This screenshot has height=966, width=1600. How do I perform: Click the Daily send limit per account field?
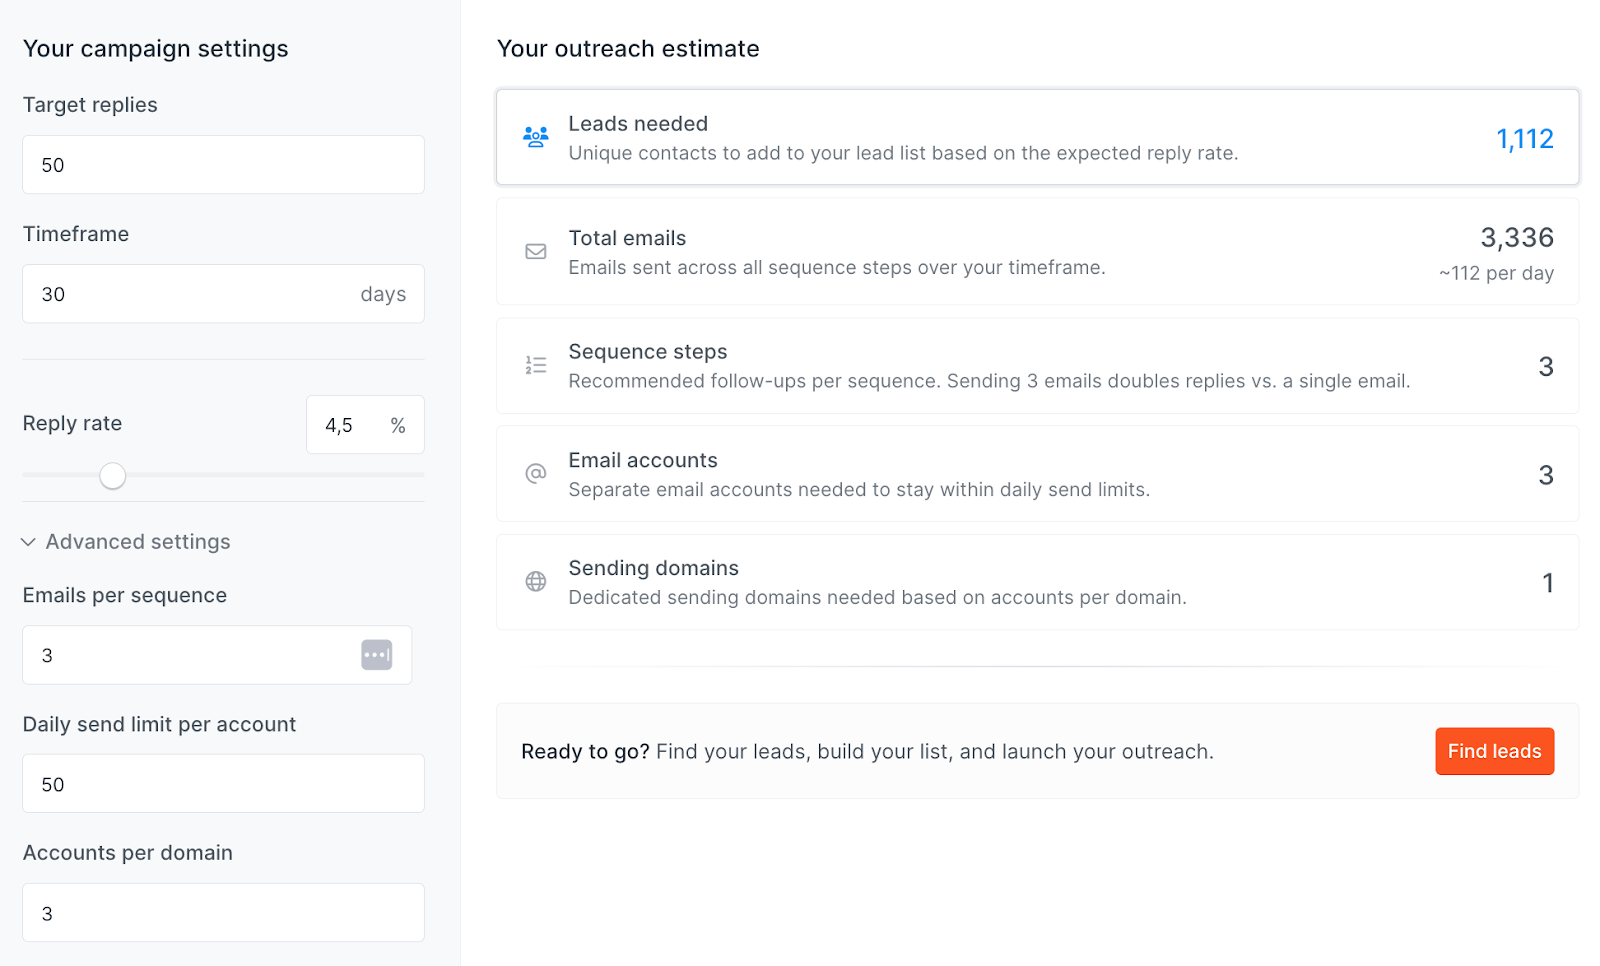[223, 784]
